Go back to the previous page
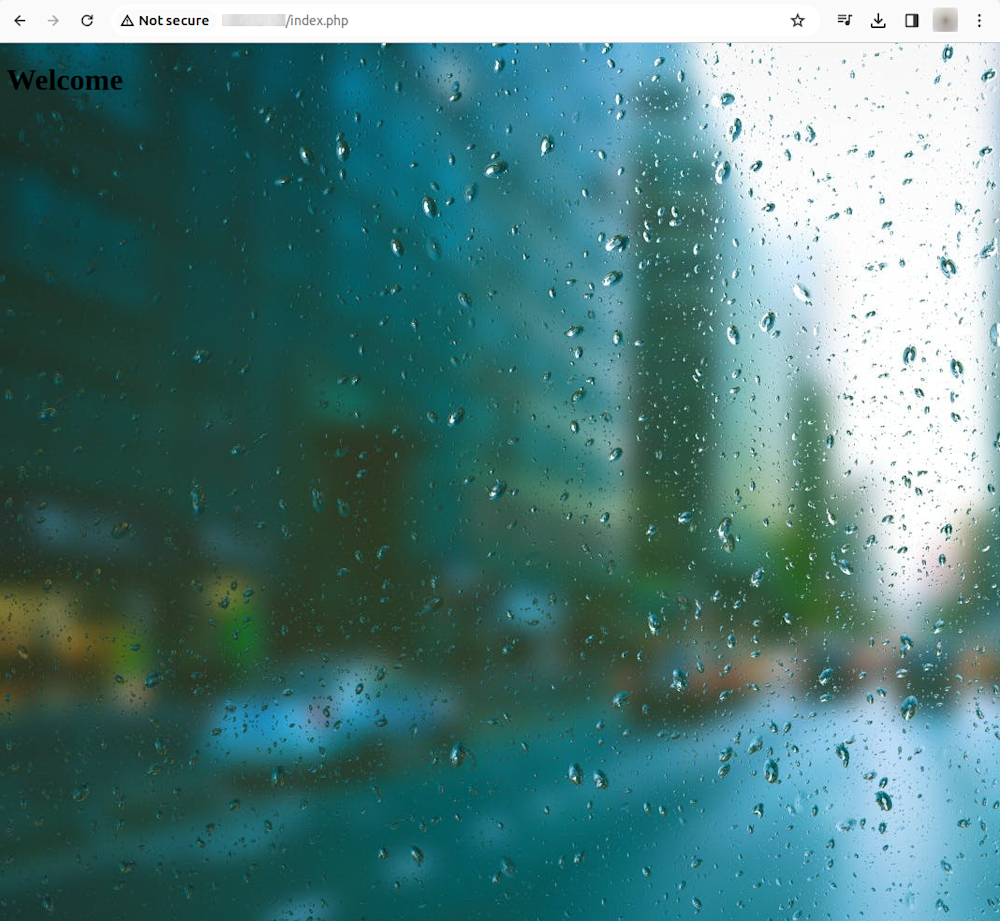Viewport: 1000px width, 921px height. pyautogui.click(x=20, y=20)
